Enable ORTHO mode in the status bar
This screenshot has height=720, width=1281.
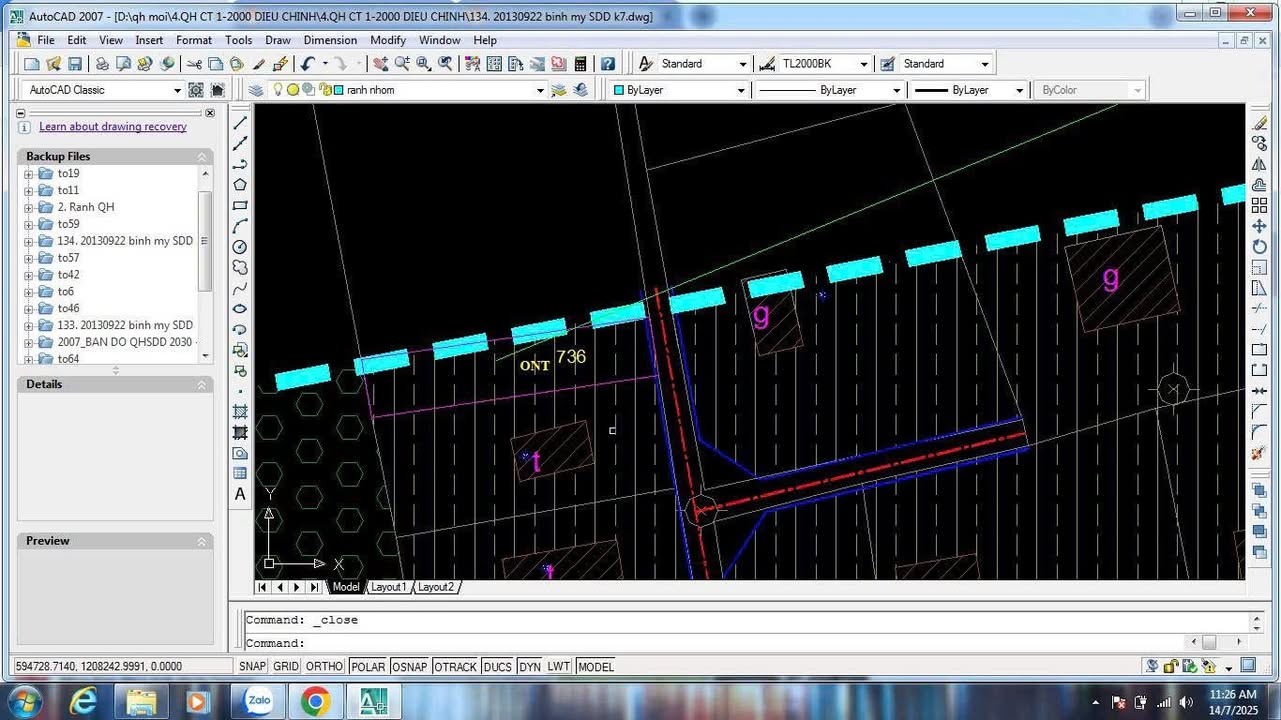point(324,666)
